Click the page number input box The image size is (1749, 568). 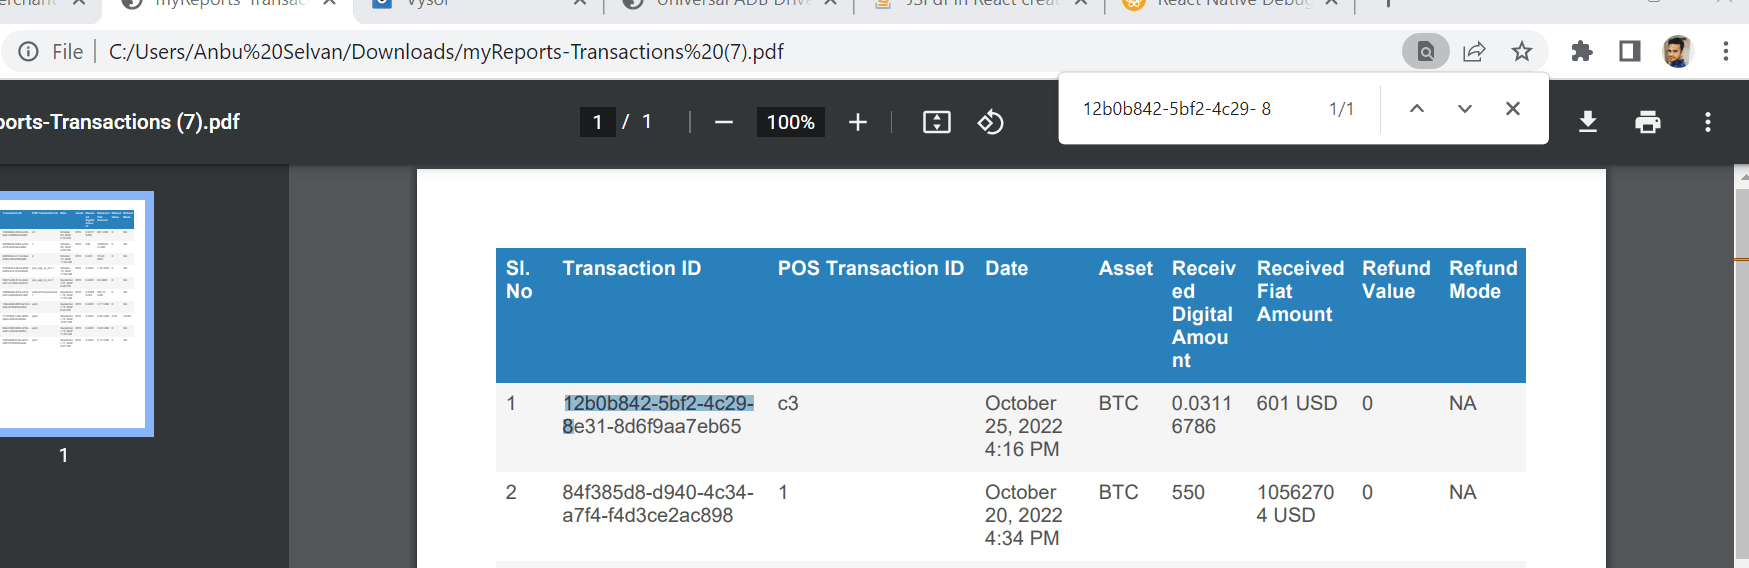tap(597, 122)
